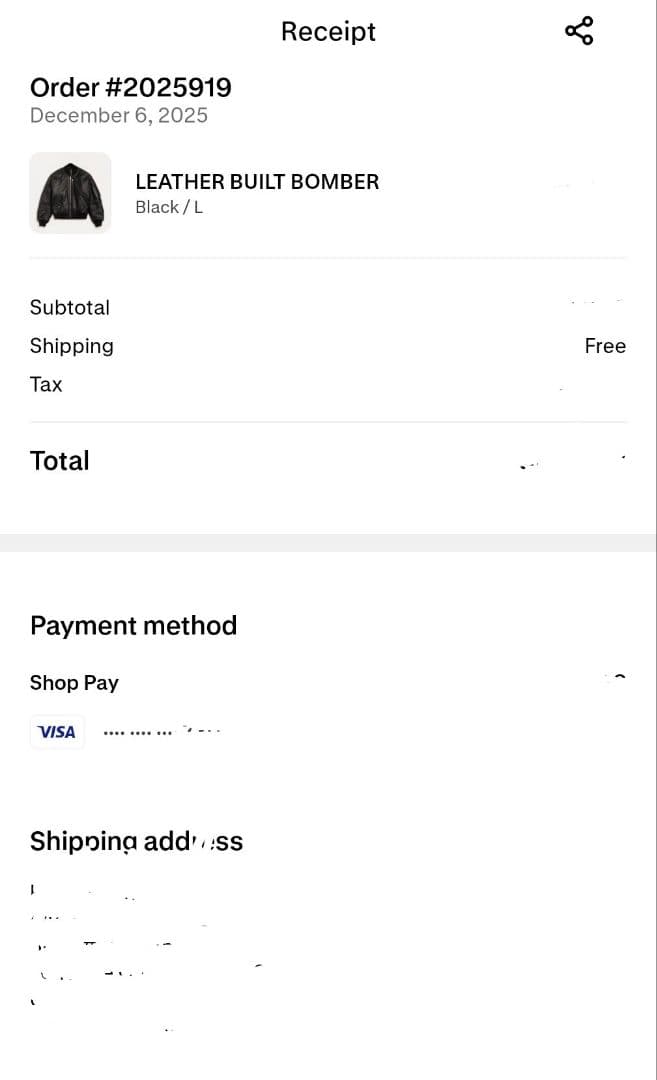657x1080 pixels.
Task: Click the masked card number dots
Action: coord(138,733)
